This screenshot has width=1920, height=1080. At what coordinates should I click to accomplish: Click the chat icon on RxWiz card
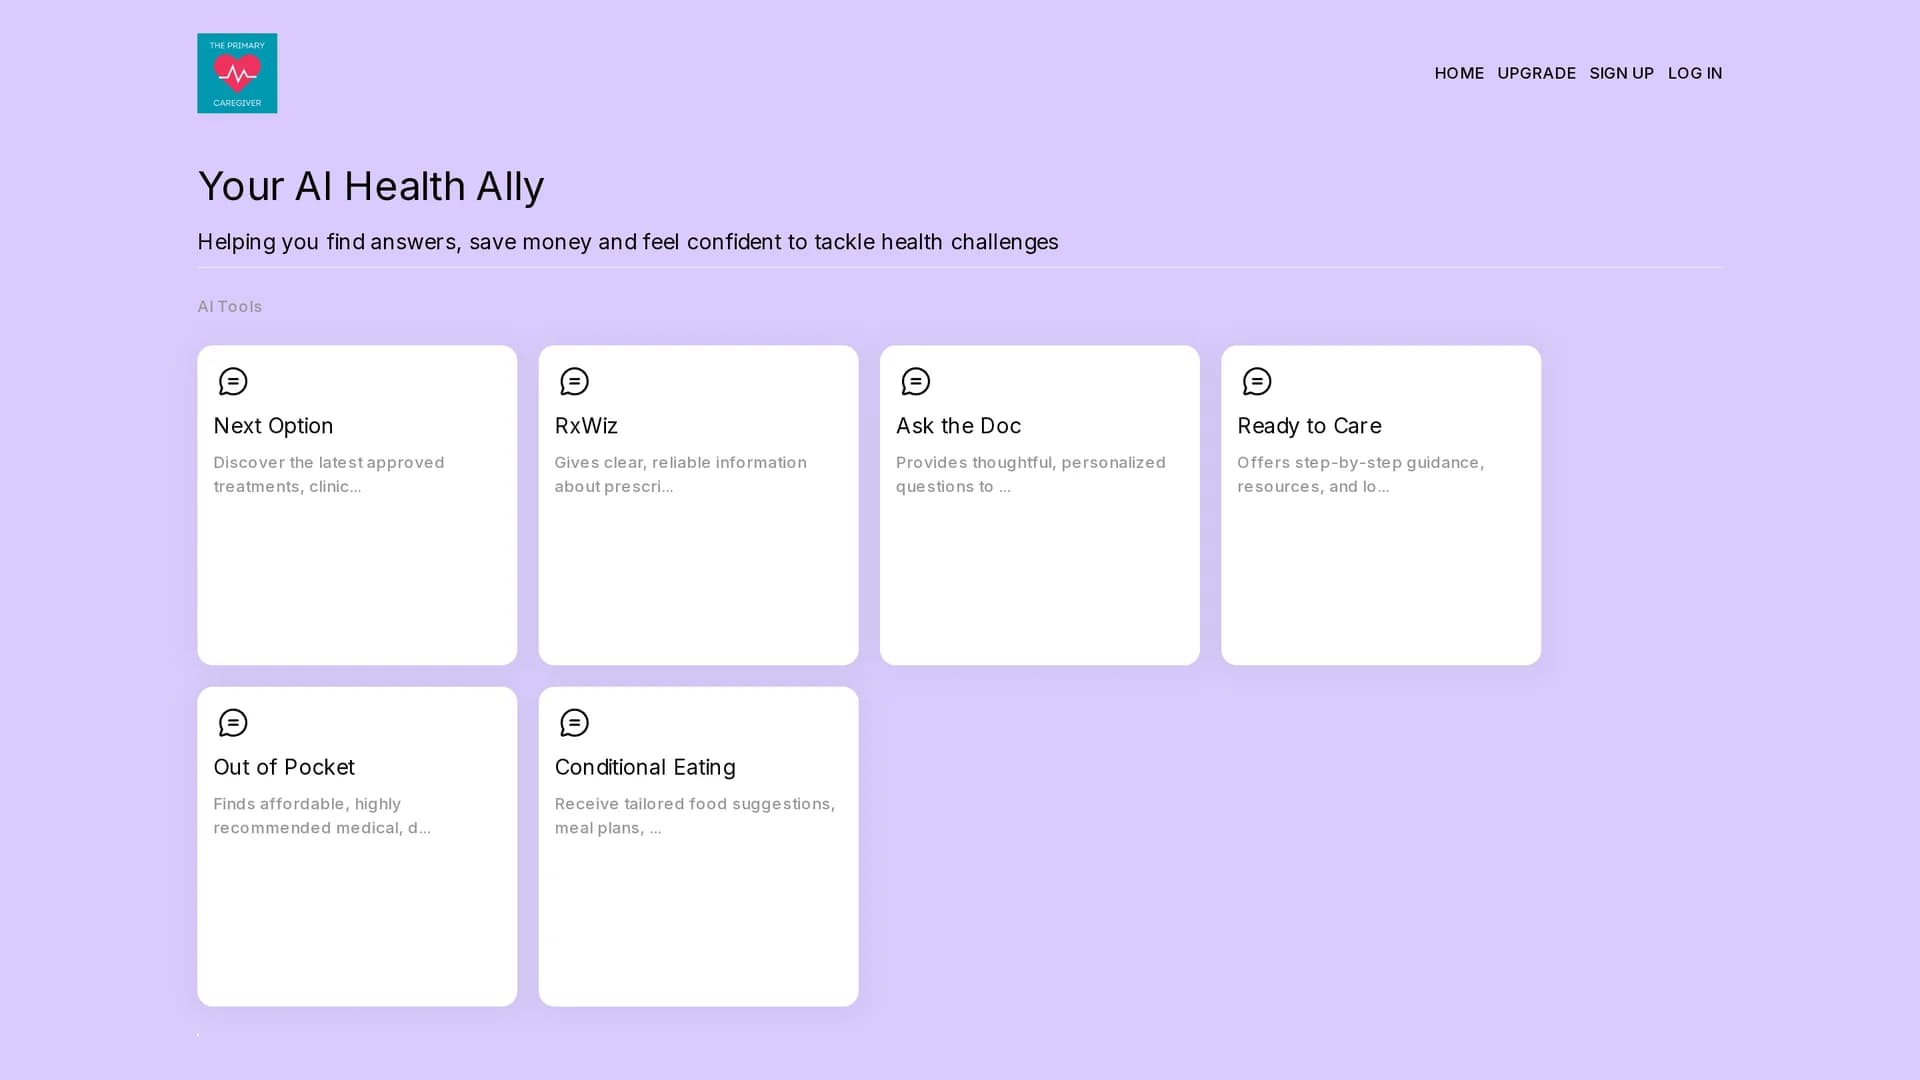click(x=574, y=381)
